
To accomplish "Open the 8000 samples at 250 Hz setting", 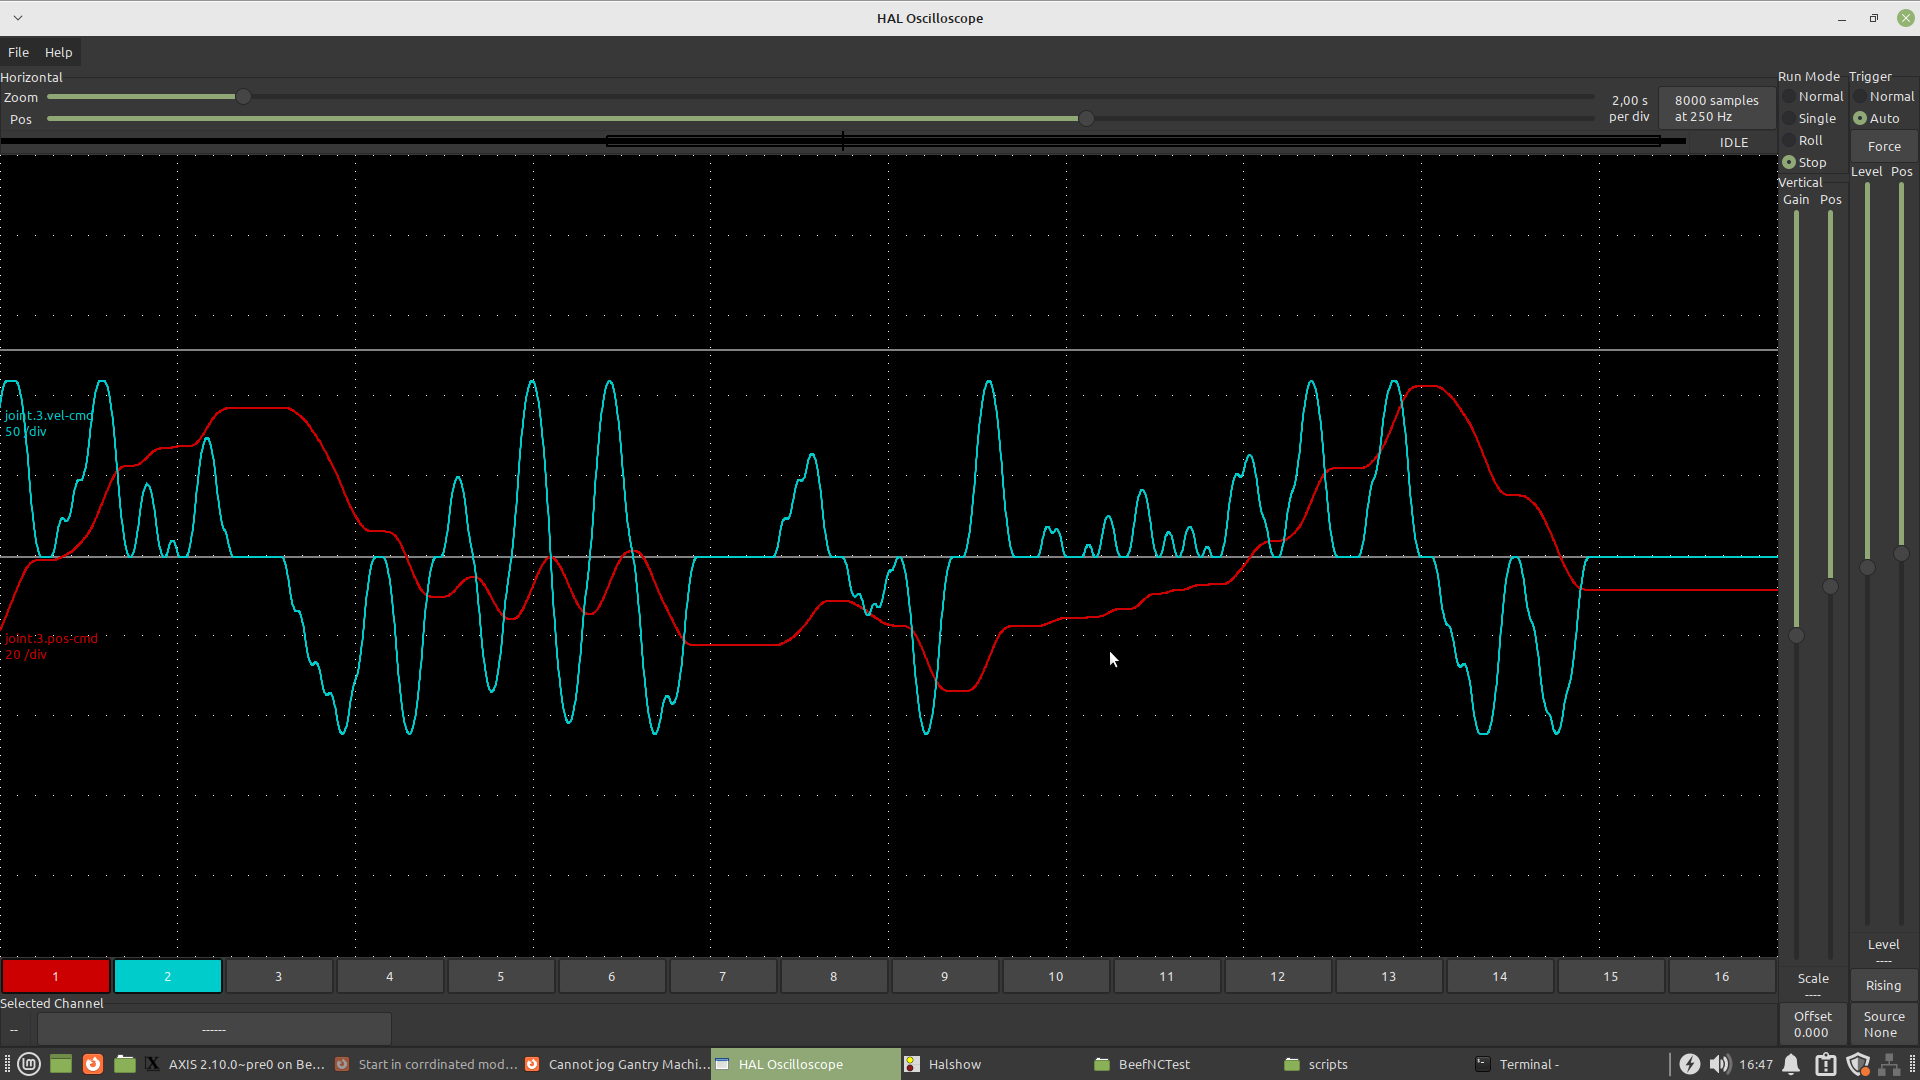I will (1716, 108).
